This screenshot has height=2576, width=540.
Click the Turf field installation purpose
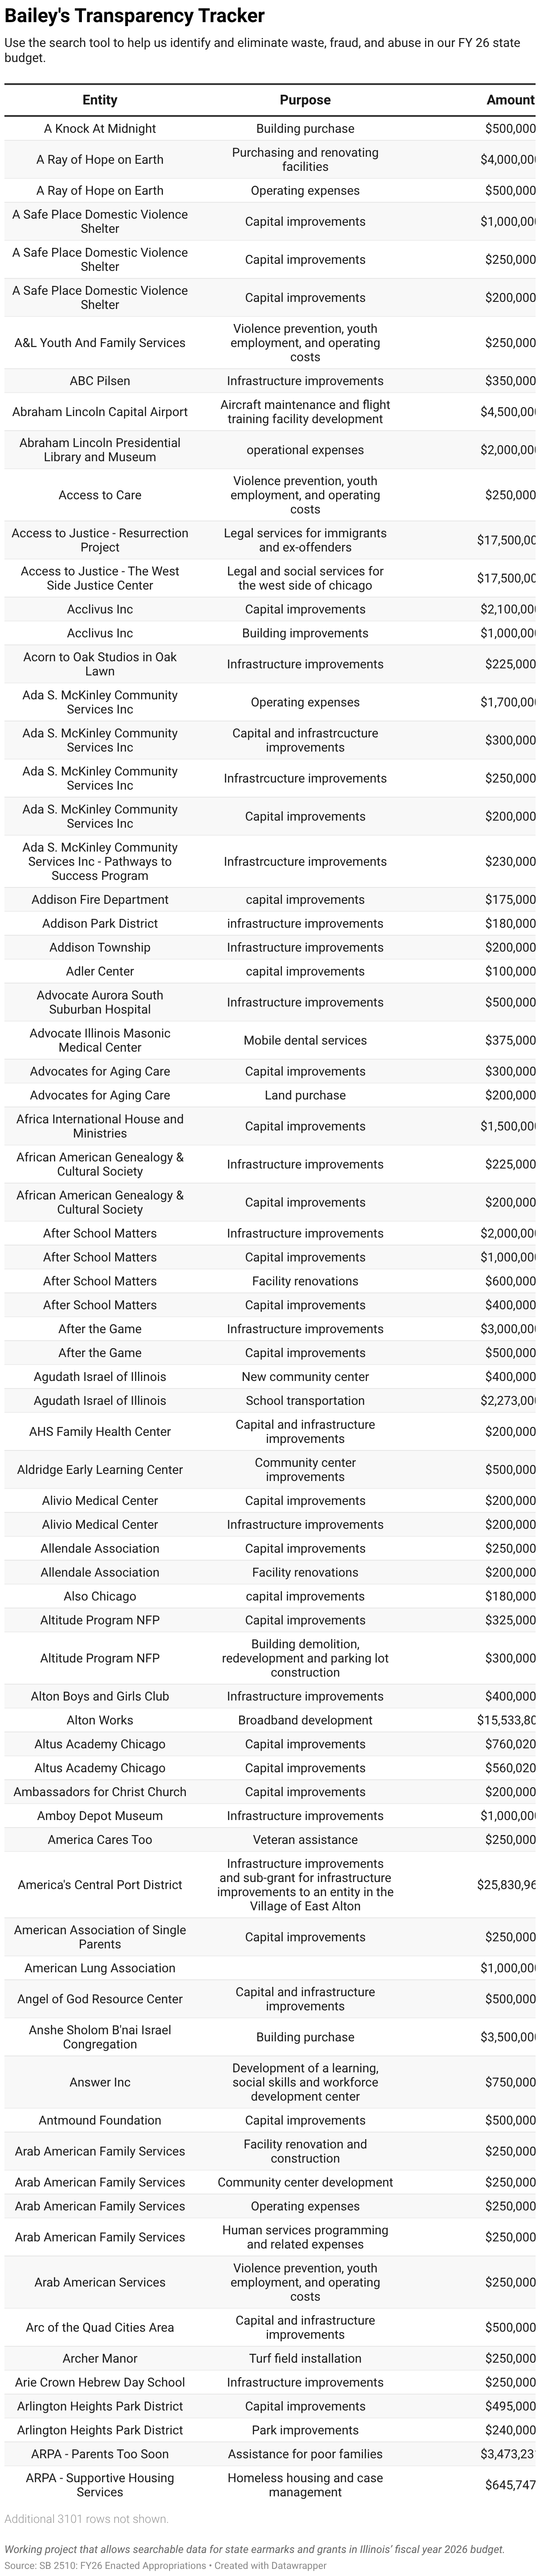click(305, 2358)
